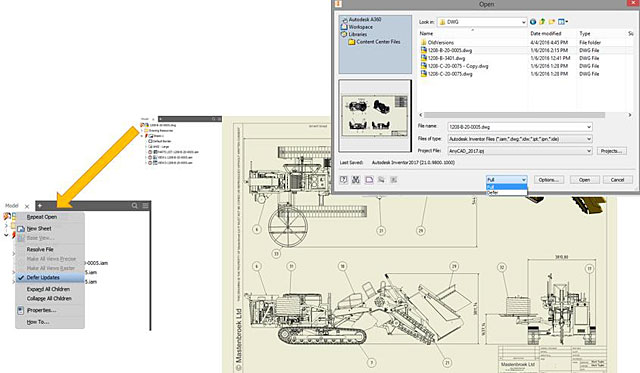Click the help question mark icon in the dialog
640x373 pixels.
point(344,180)
